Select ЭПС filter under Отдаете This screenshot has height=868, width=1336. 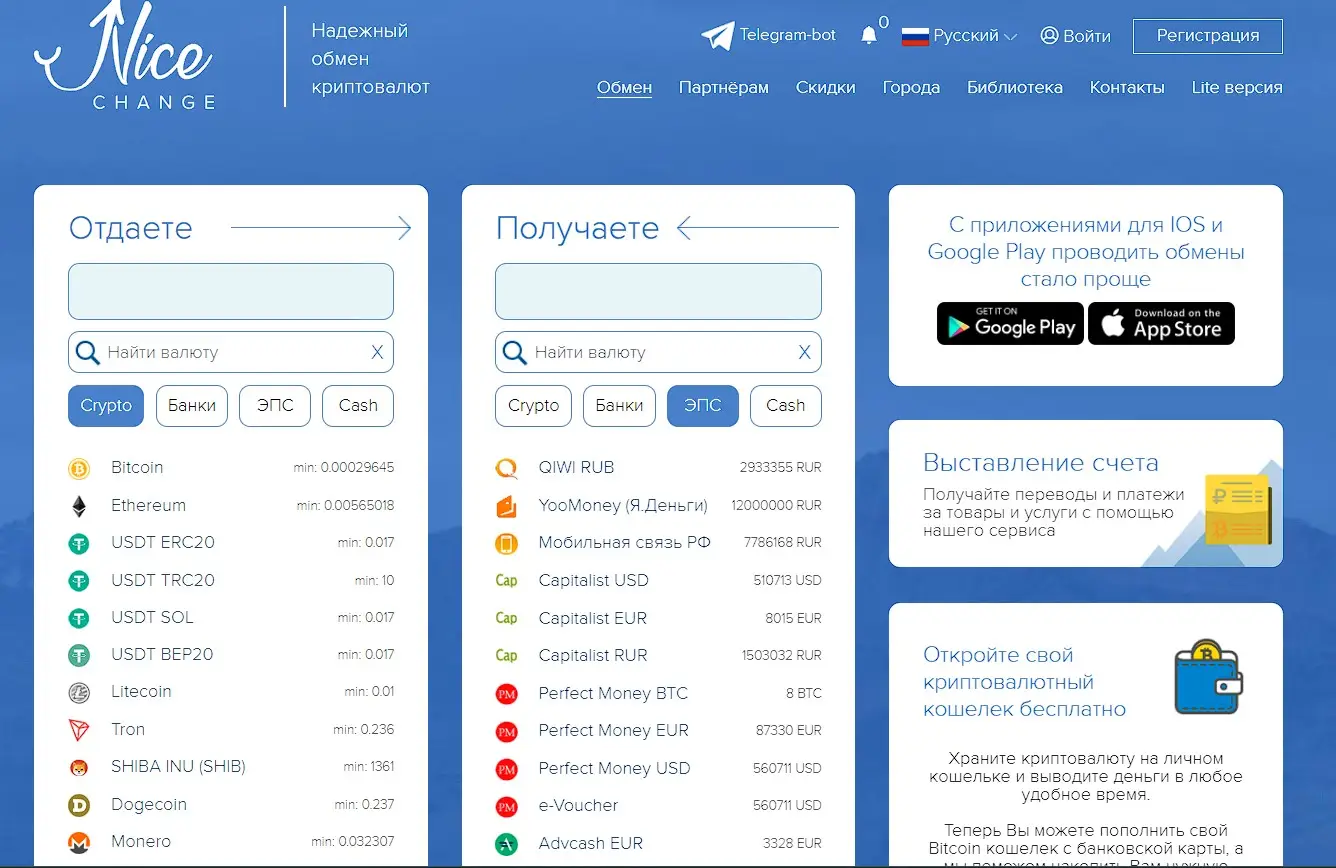[275, 406]
